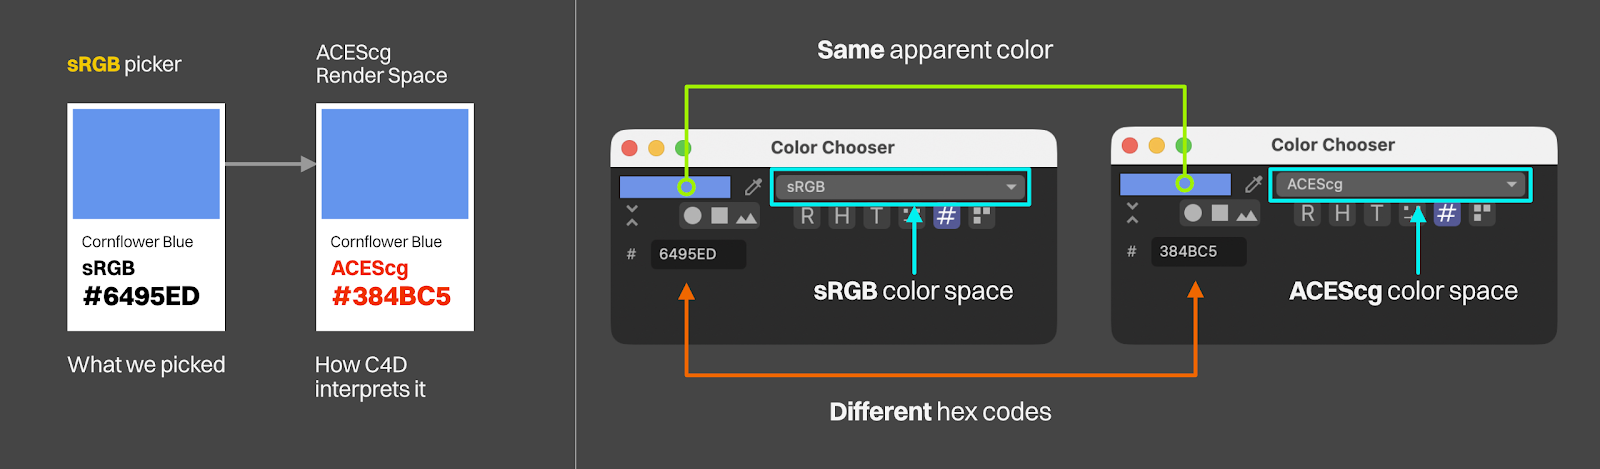Switch to color wheel mode in sRGB chooser

click(x=692, y=216)
